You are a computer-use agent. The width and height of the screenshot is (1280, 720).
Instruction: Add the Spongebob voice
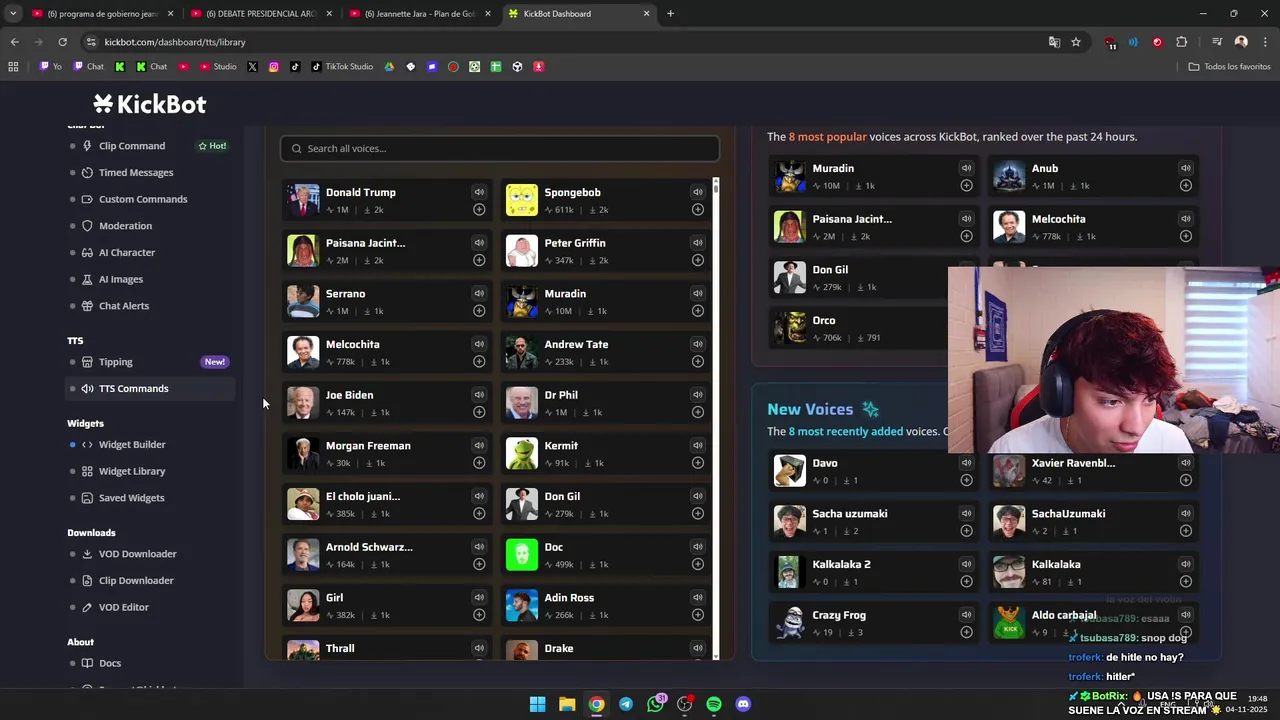697,209
